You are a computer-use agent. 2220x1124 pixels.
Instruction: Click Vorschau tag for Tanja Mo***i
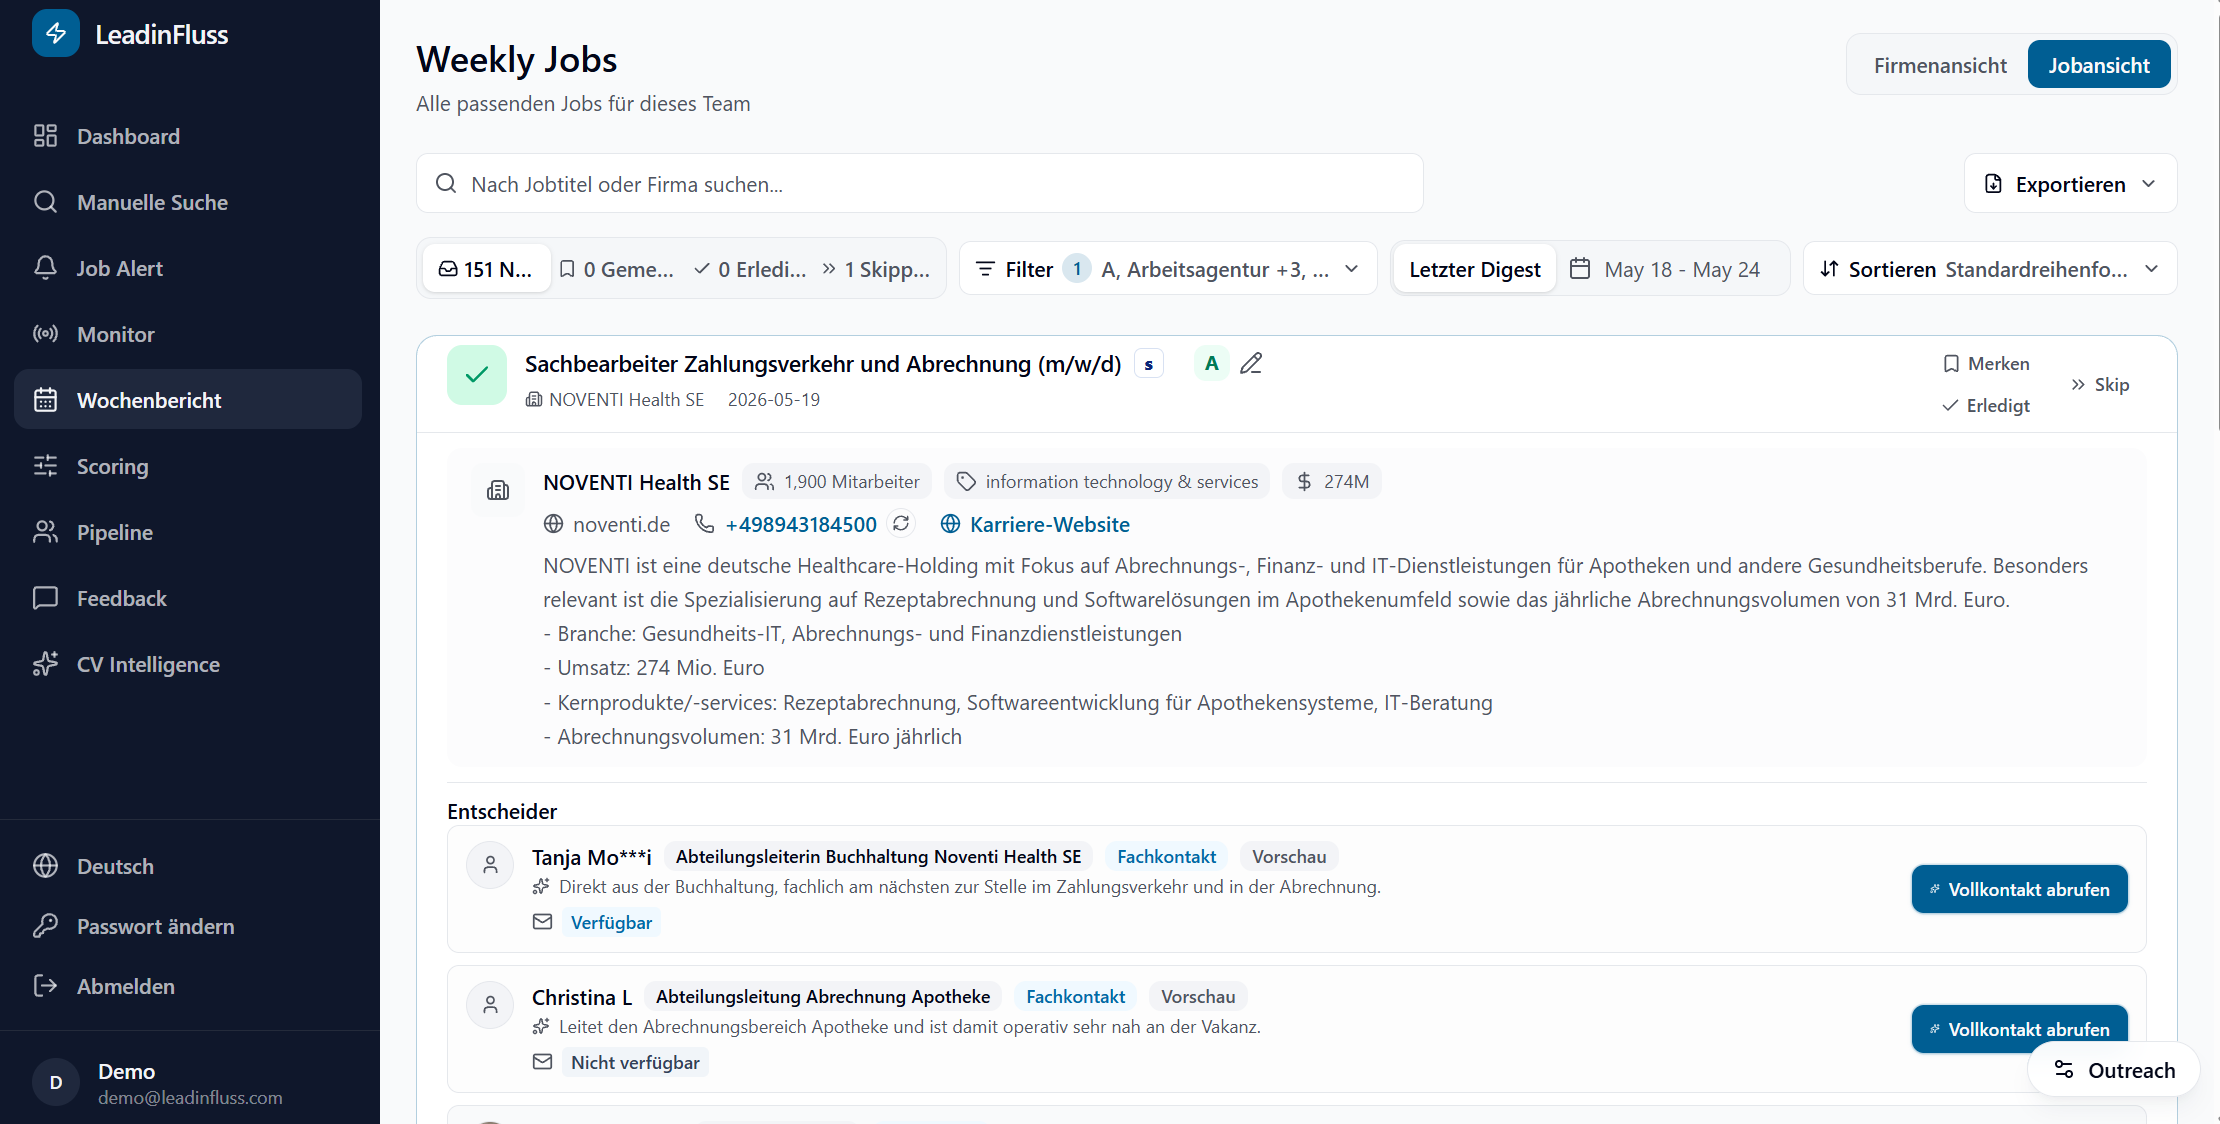coord(1289,857)
